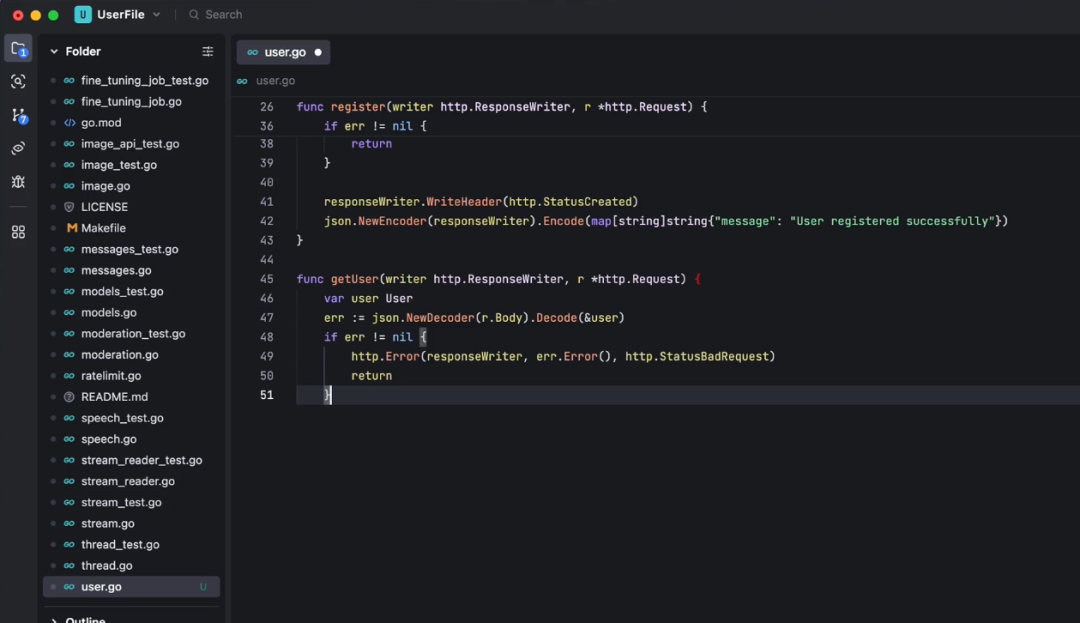Viewport: 1080px width, 623px height.
Task: Click the Folder panel filter settings icon
Action: click(x=208, y=52)
